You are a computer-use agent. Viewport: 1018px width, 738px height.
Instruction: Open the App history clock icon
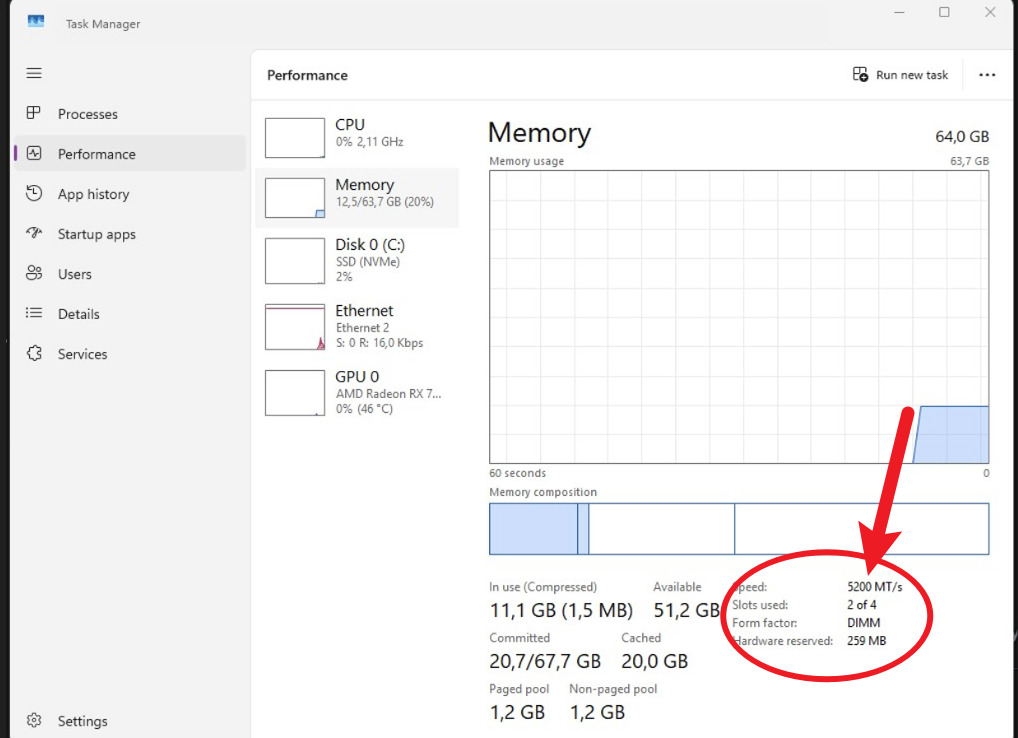pos(34,194)
